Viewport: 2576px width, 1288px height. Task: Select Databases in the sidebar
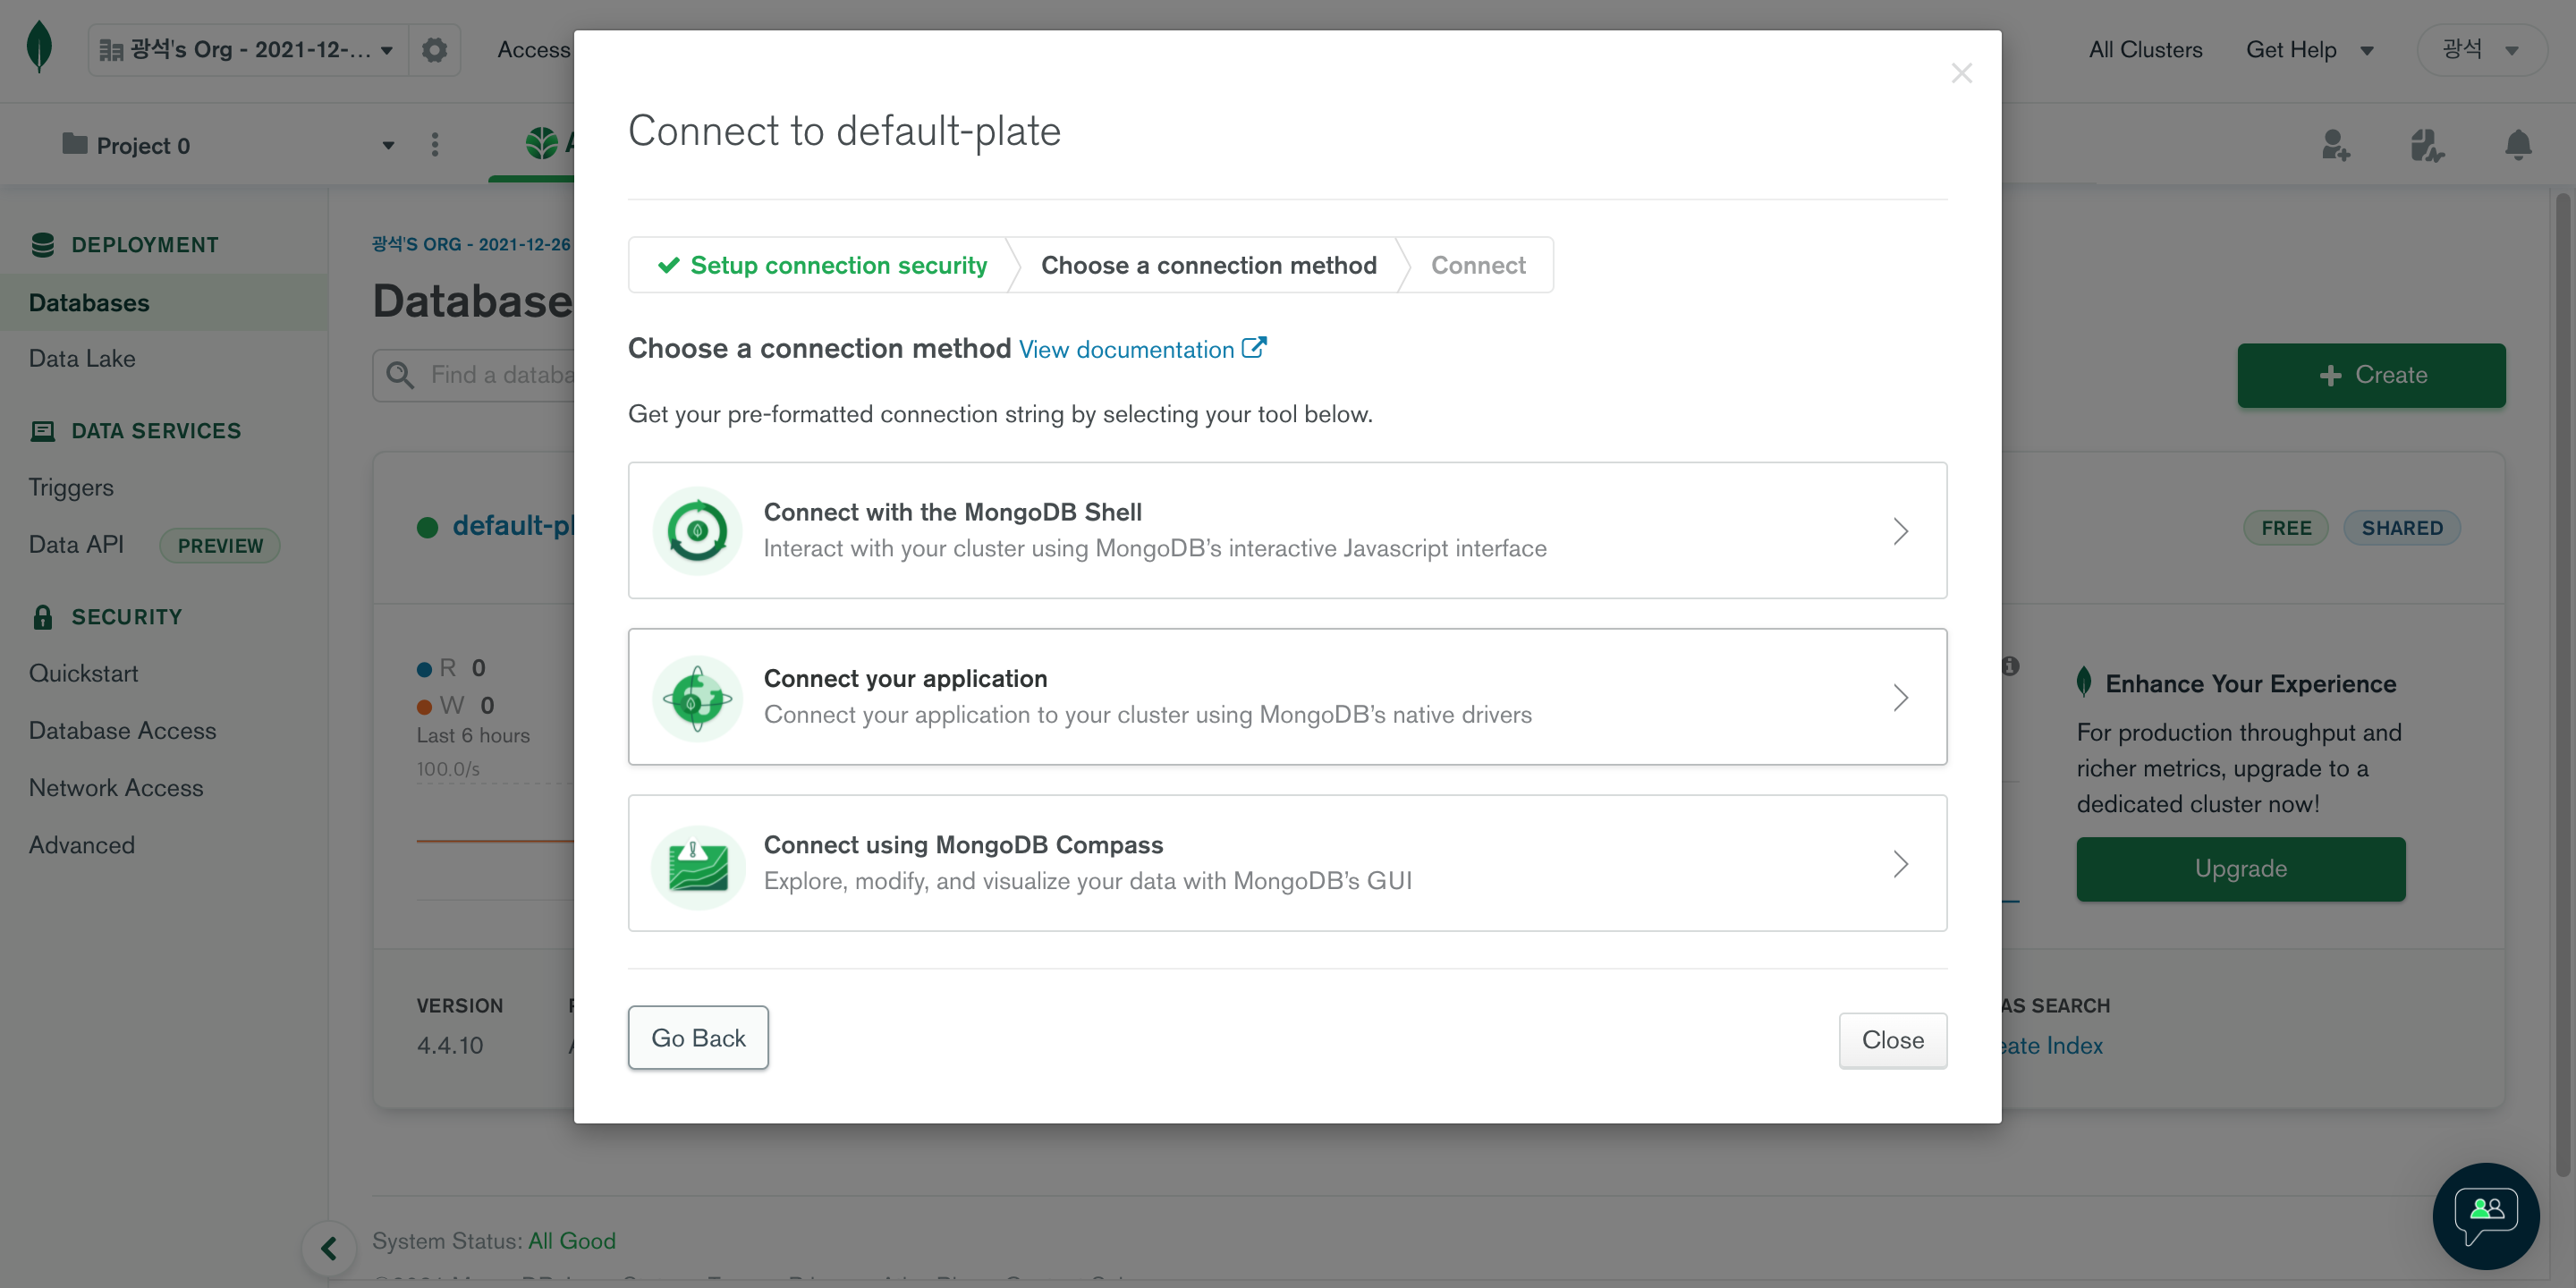(164, 303)
